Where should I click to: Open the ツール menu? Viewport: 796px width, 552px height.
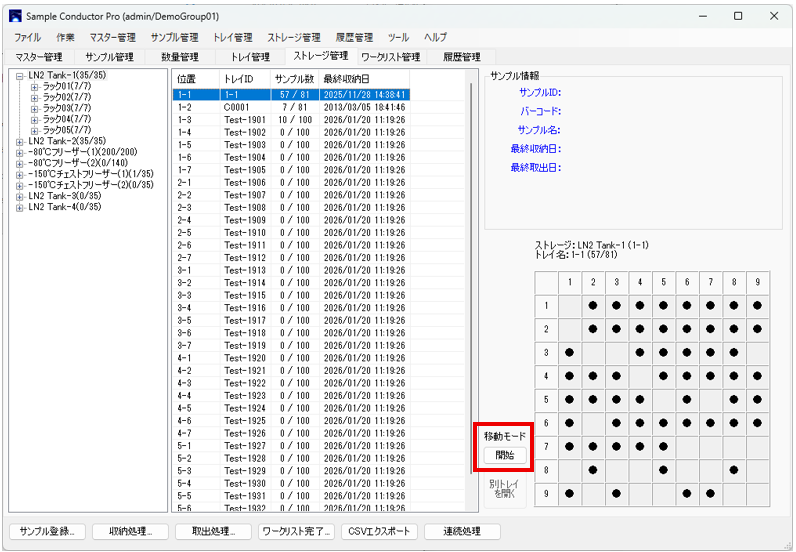399,37
